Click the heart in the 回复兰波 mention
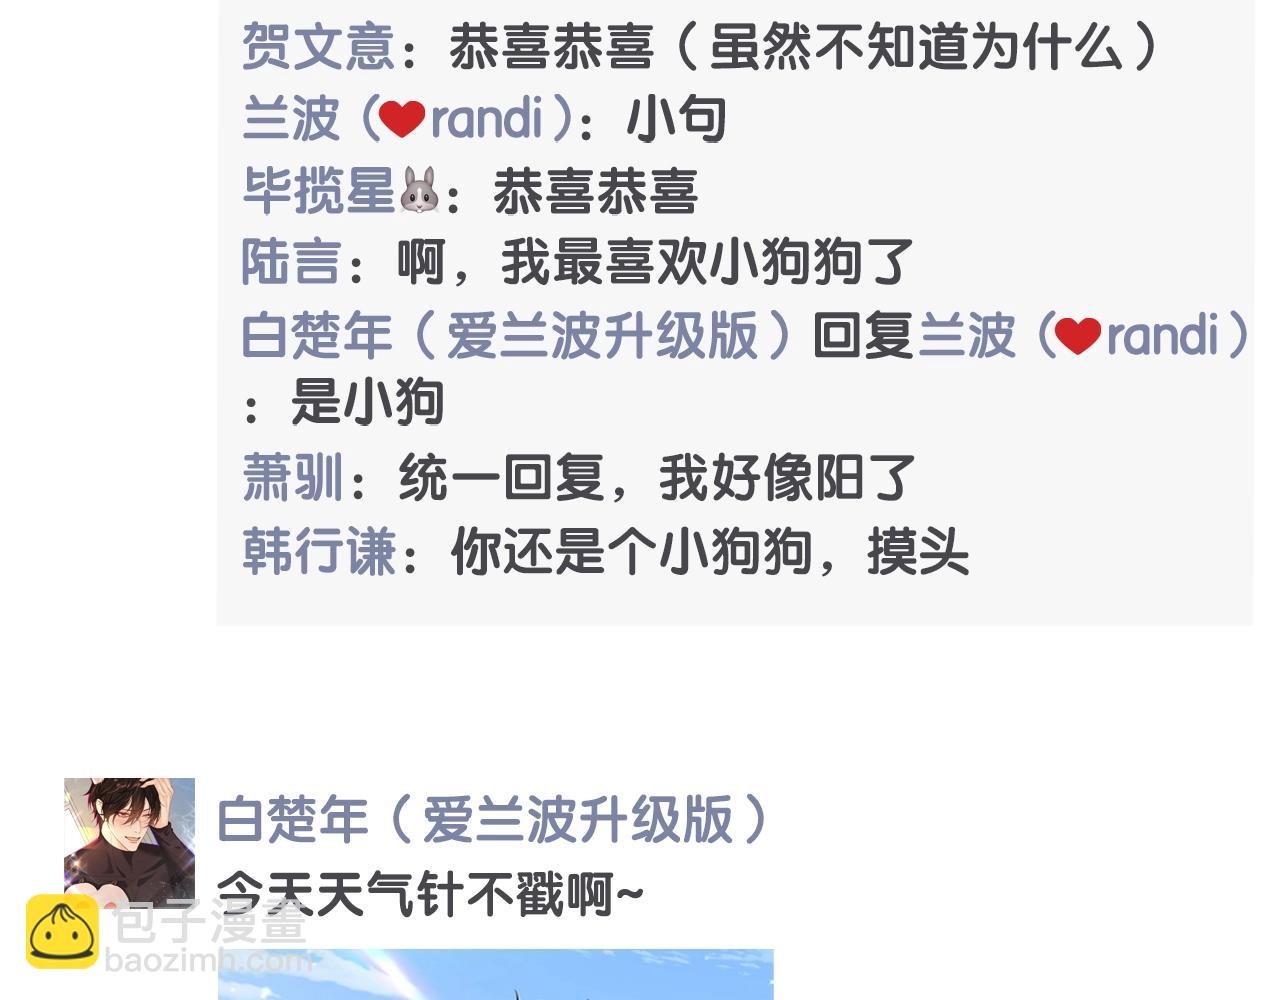1280x1000 pixels. pyautogui.click(x=1078, y=336)
